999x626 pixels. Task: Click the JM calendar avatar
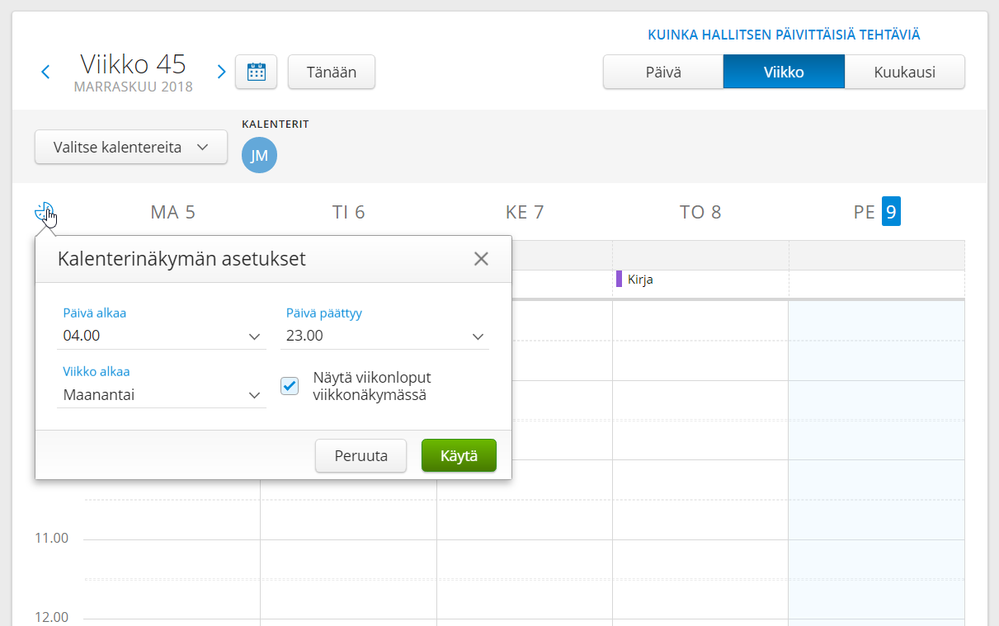259,154
